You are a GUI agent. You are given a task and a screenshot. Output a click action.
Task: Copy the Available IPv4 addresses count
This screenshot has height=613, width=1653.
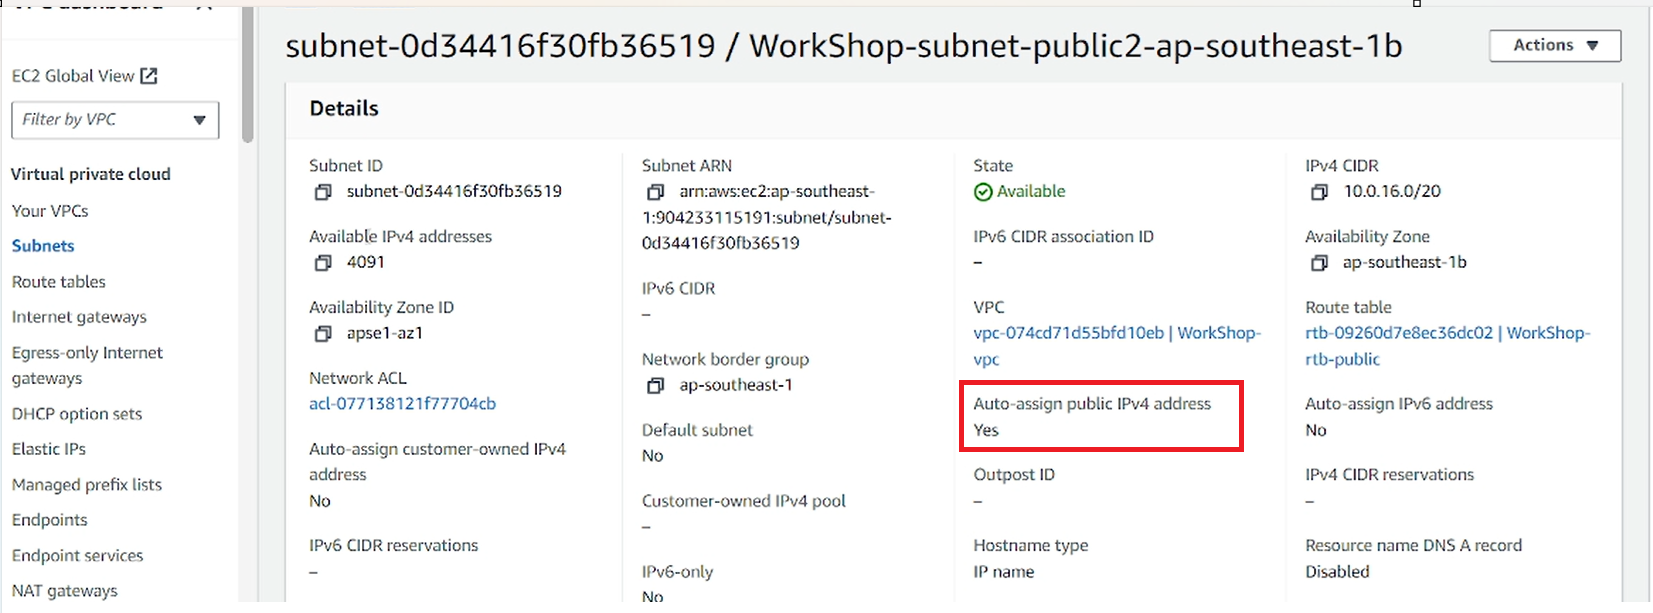click(323, 263)
